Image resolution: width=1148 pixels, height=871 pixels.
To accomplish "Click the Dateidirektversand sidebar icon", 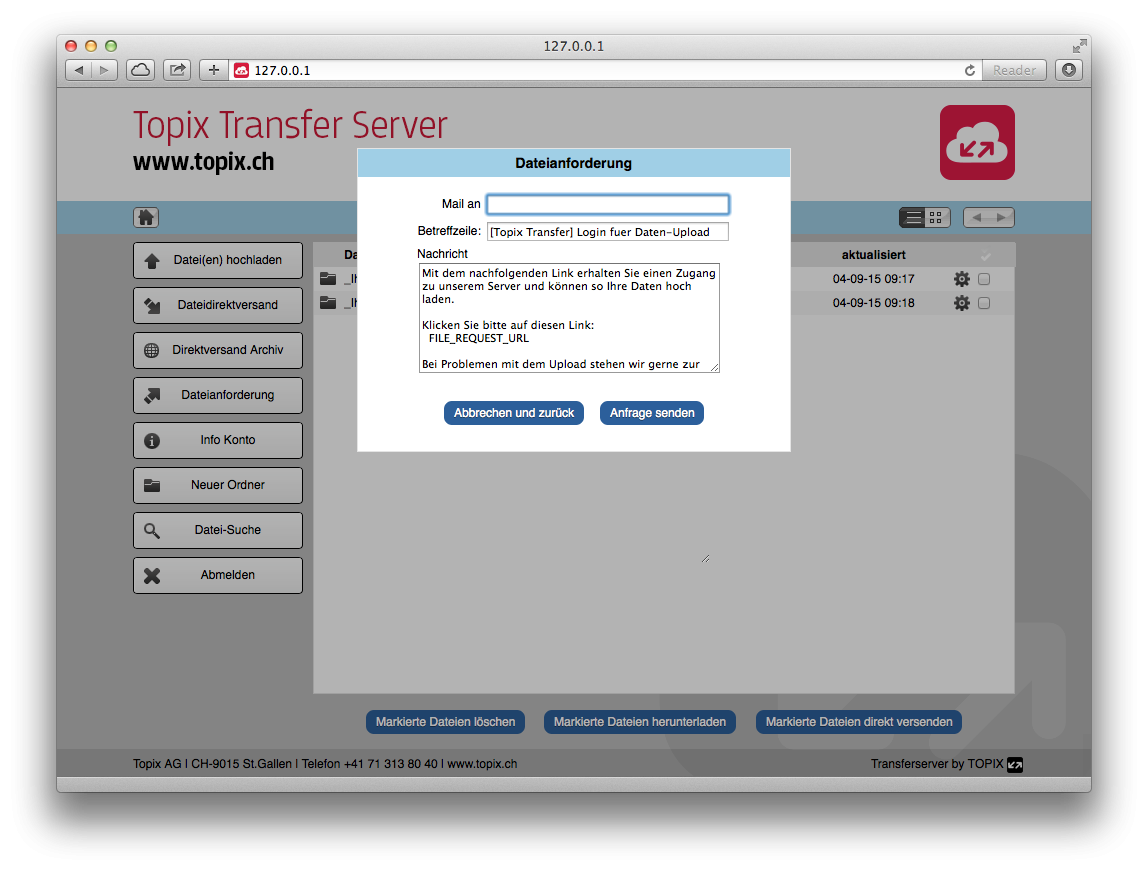I will click(x=152, y=305).
